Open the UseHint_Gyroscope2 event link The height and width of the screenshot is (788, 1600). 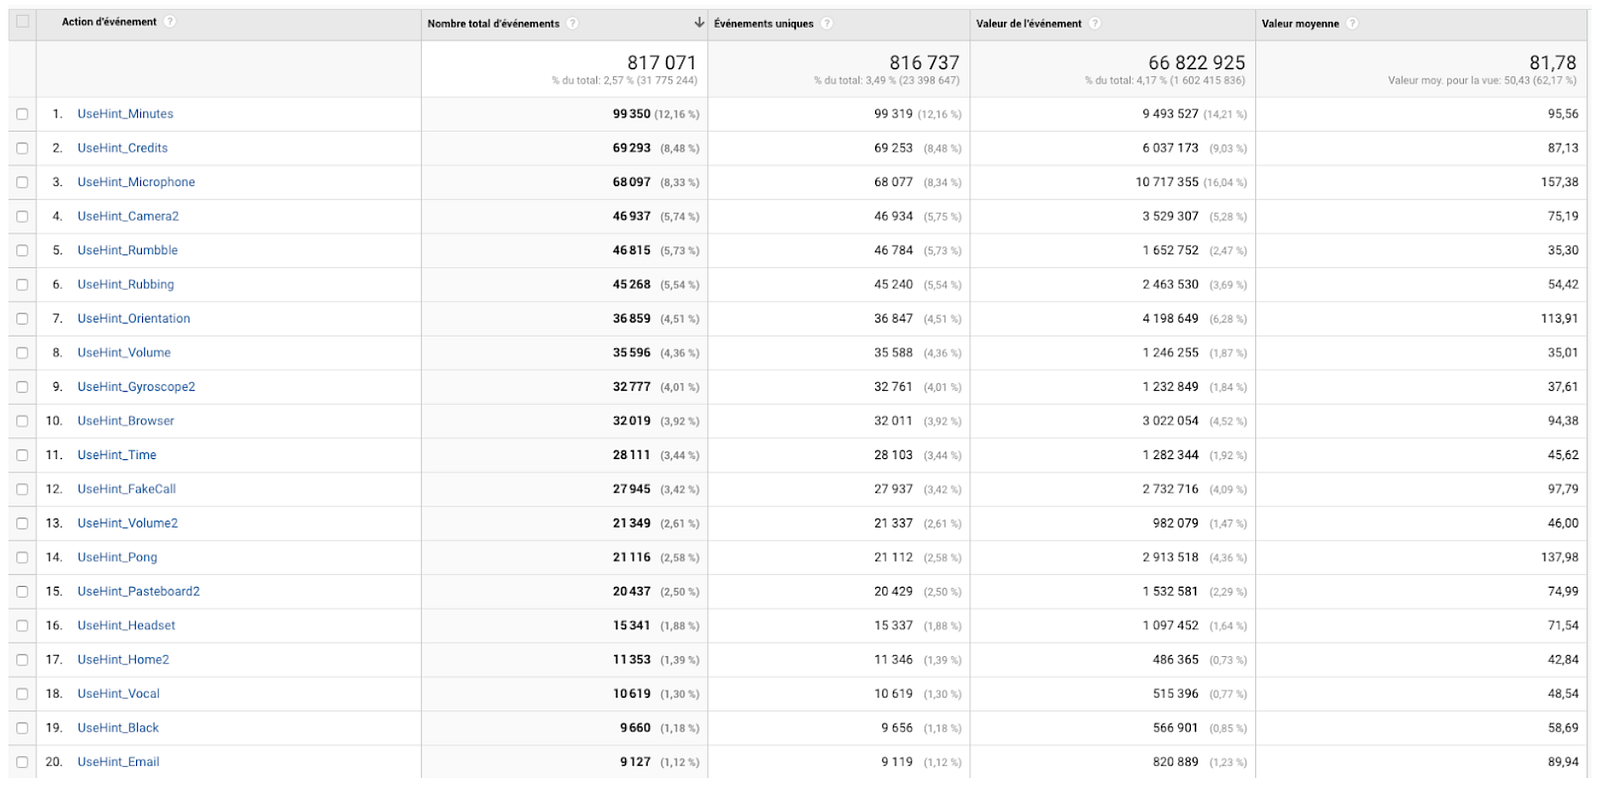coord(136,387)
